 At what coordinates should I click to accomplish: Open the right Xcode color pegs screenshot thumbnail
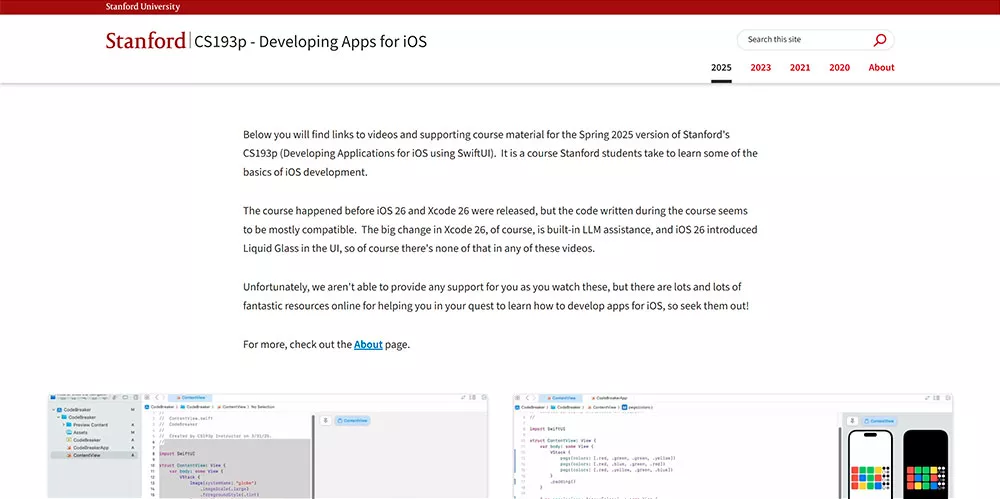point(733,446)
